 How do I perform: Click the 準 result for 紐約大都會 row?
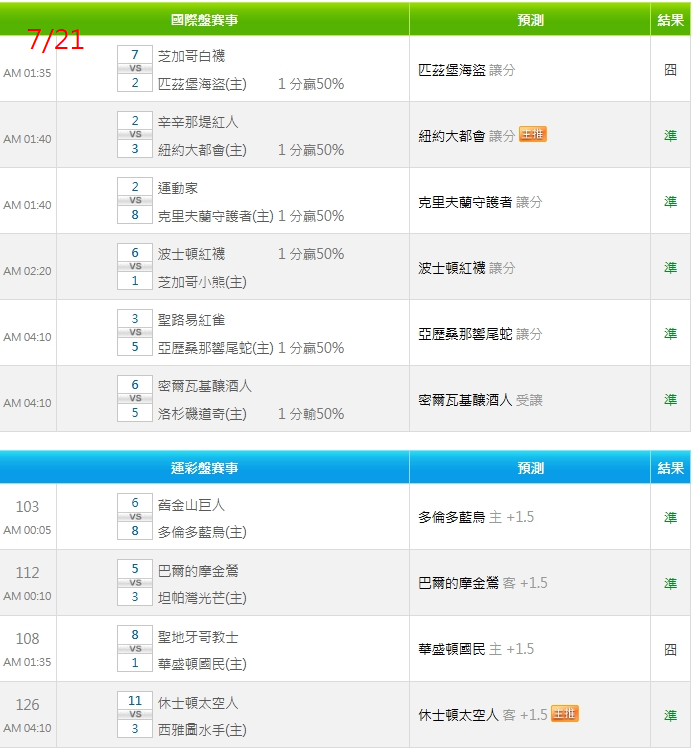pyautogui.click(x=670, y=136)
